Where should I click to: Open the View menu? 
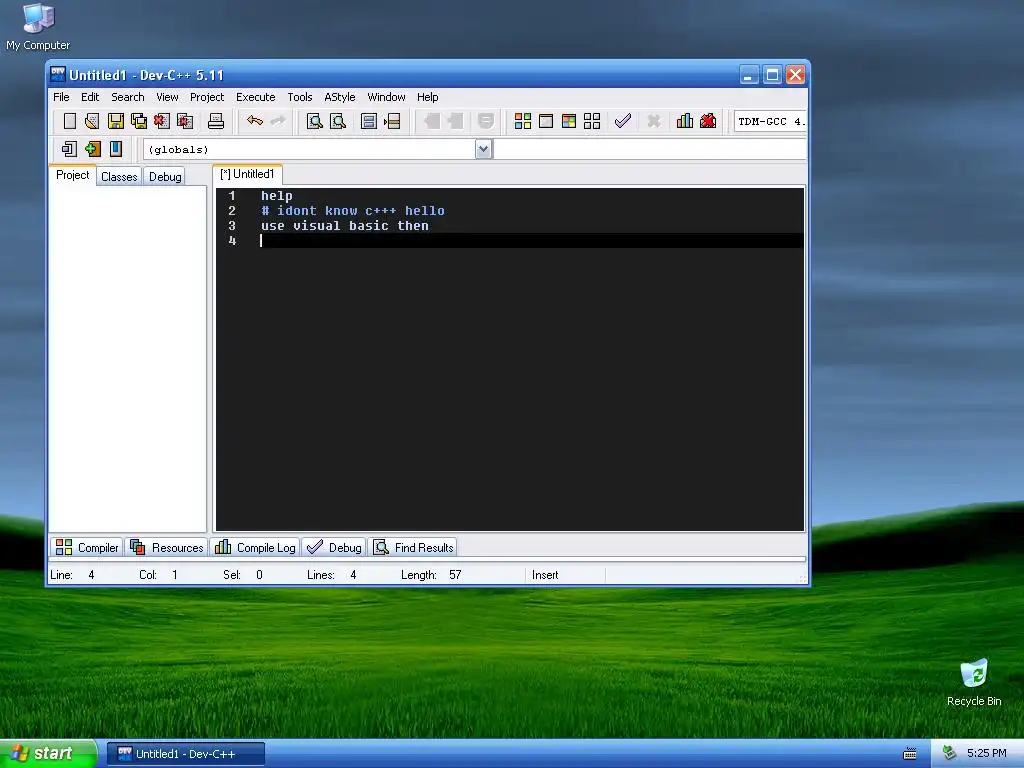(x=167, y=97)
